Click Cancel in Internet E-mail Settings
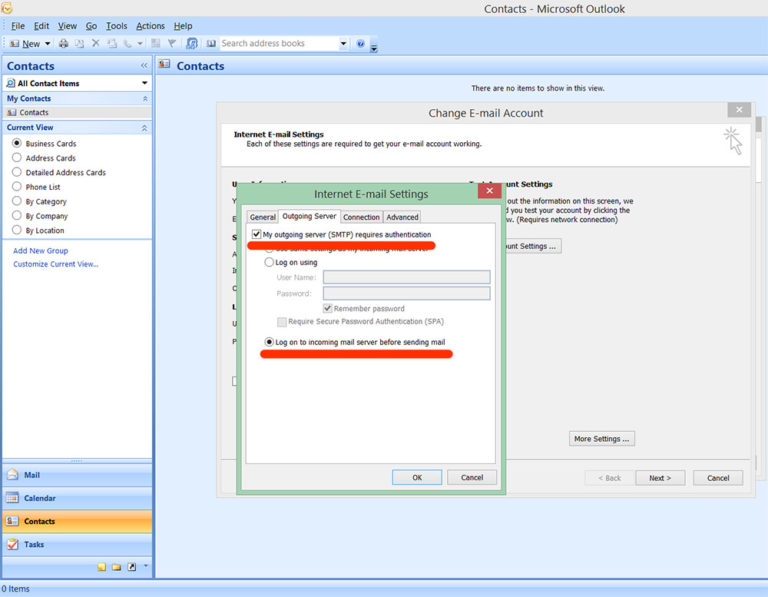Viewport: 768px width, 597px height. click(x=472, y=478)
